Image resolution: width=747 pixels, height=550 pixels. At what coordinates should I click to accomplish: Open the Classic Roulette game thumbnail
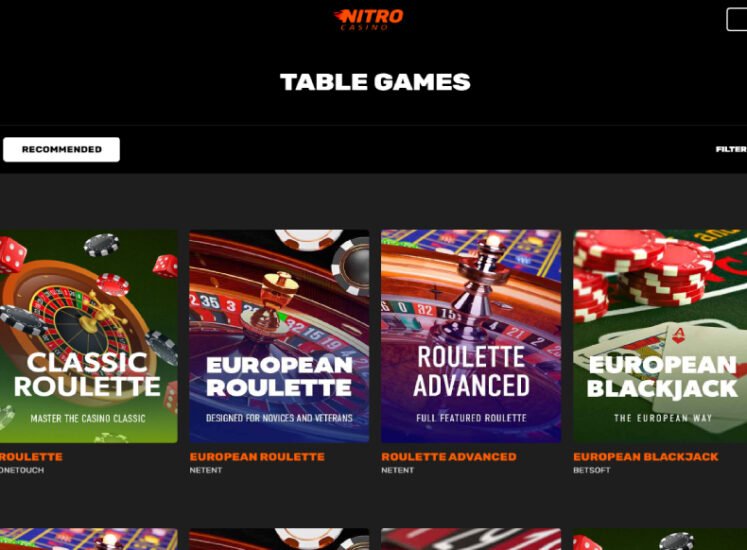(x=89, y=336)
